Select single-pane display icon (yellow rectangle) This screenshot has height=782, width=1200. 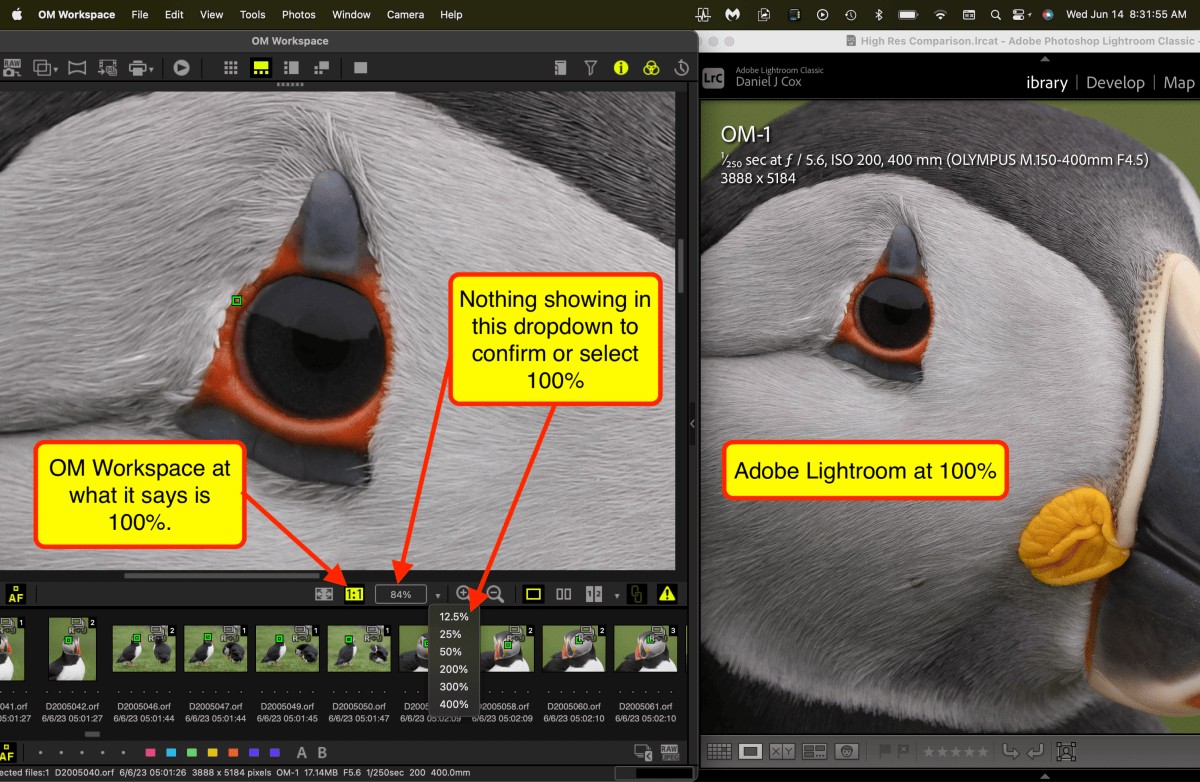click(533, 594)
